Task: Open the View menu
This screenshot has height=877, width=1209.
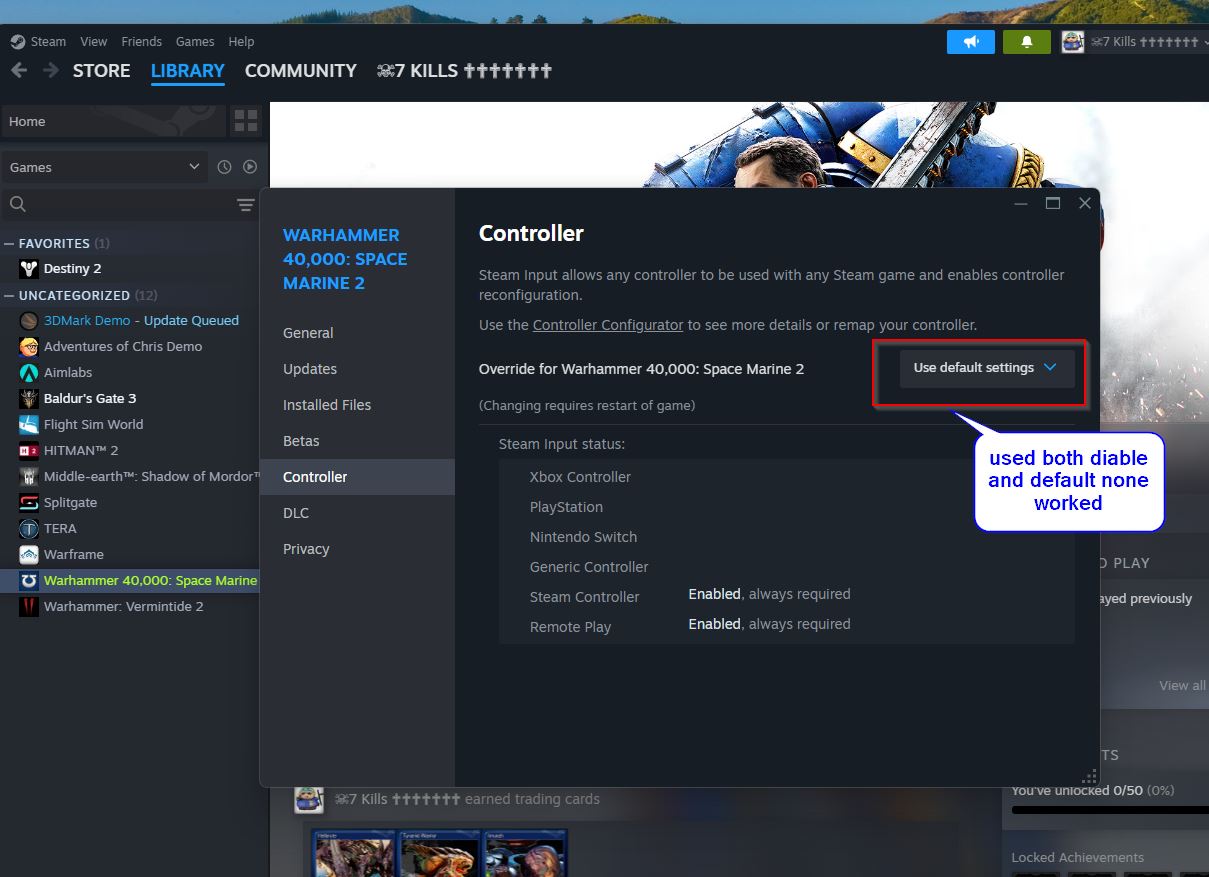Action: [x=94, y=42]
